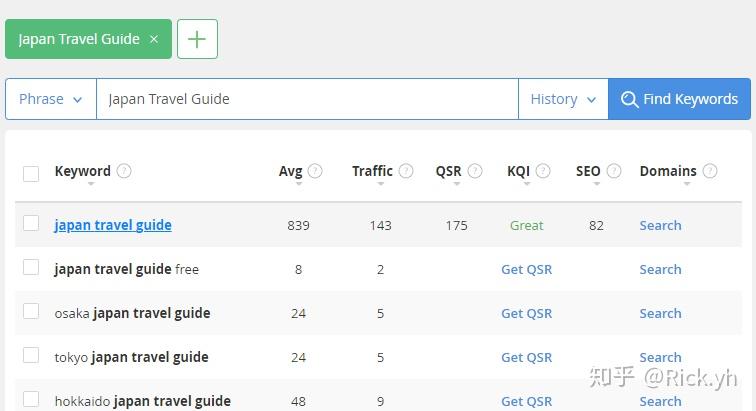This screenshot has height=411, width=756.
Task: Open the japan travel guide keyword link
Action: 113,225
